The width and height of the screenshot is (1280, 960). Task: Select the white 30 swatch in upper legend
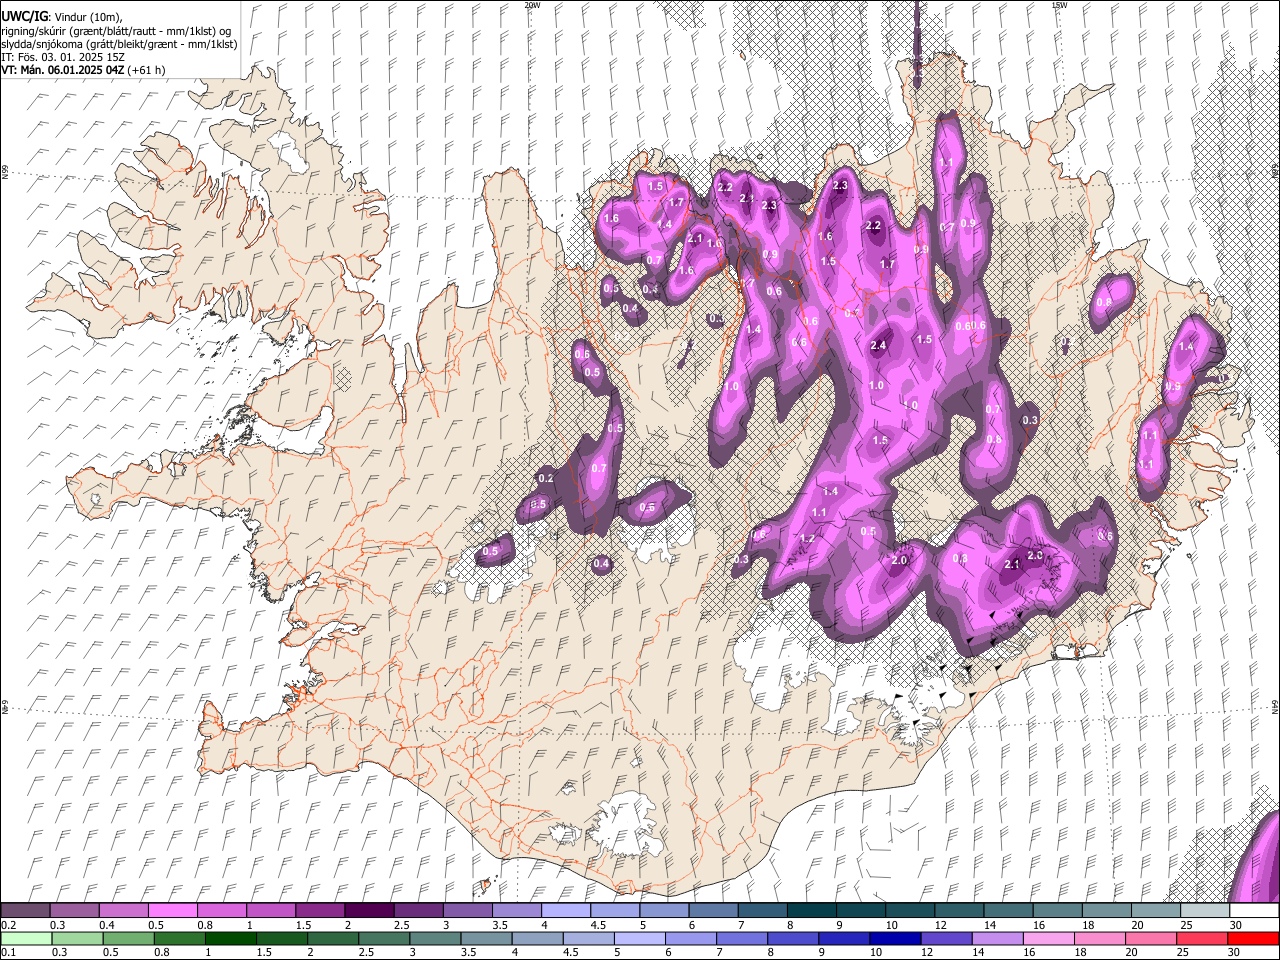1253,910
